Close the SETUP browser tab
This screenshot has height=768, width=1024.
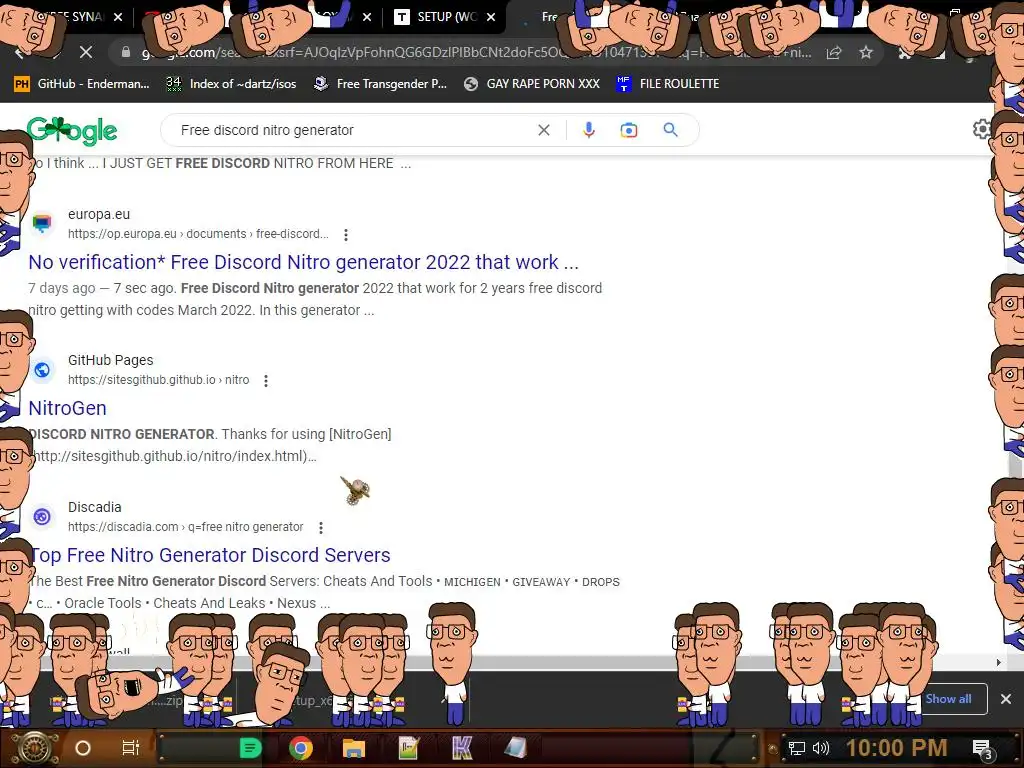point(491,18)
